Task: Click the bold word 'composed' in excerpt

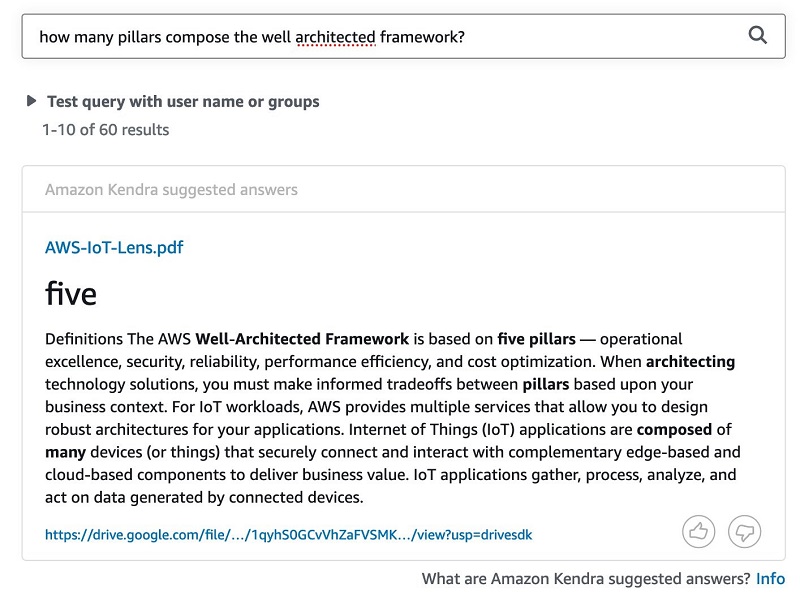Action: click(x=674, y=430)
